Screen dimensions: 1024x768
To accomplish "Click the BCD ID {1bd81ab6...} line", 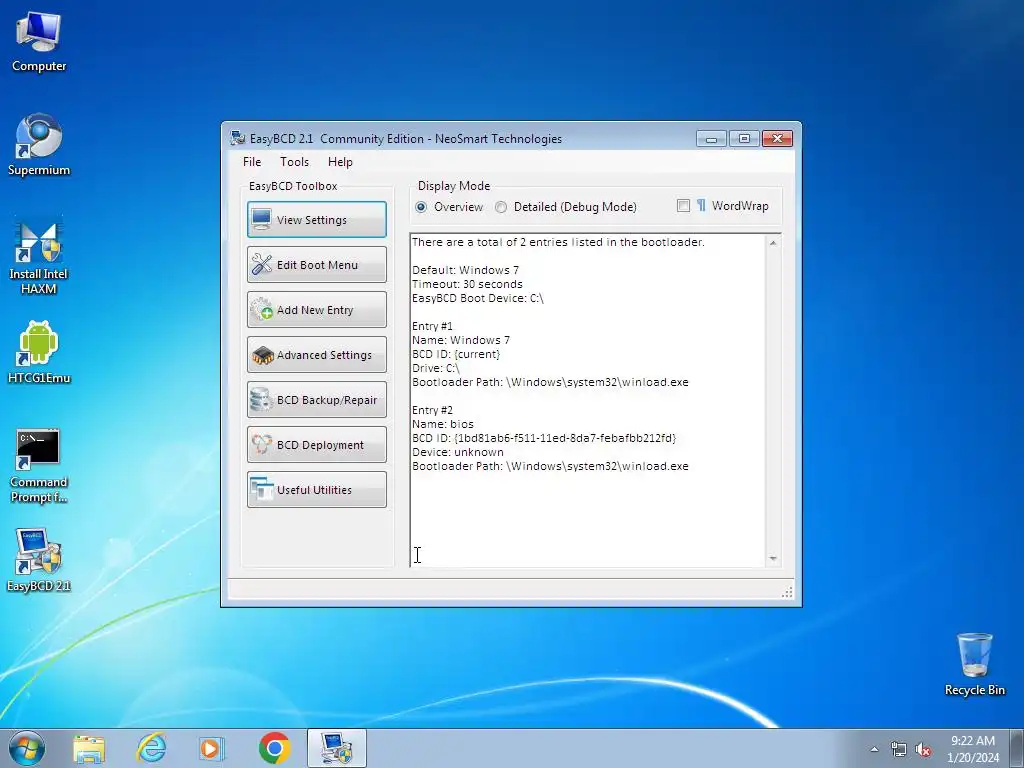I will pos(544,438).
